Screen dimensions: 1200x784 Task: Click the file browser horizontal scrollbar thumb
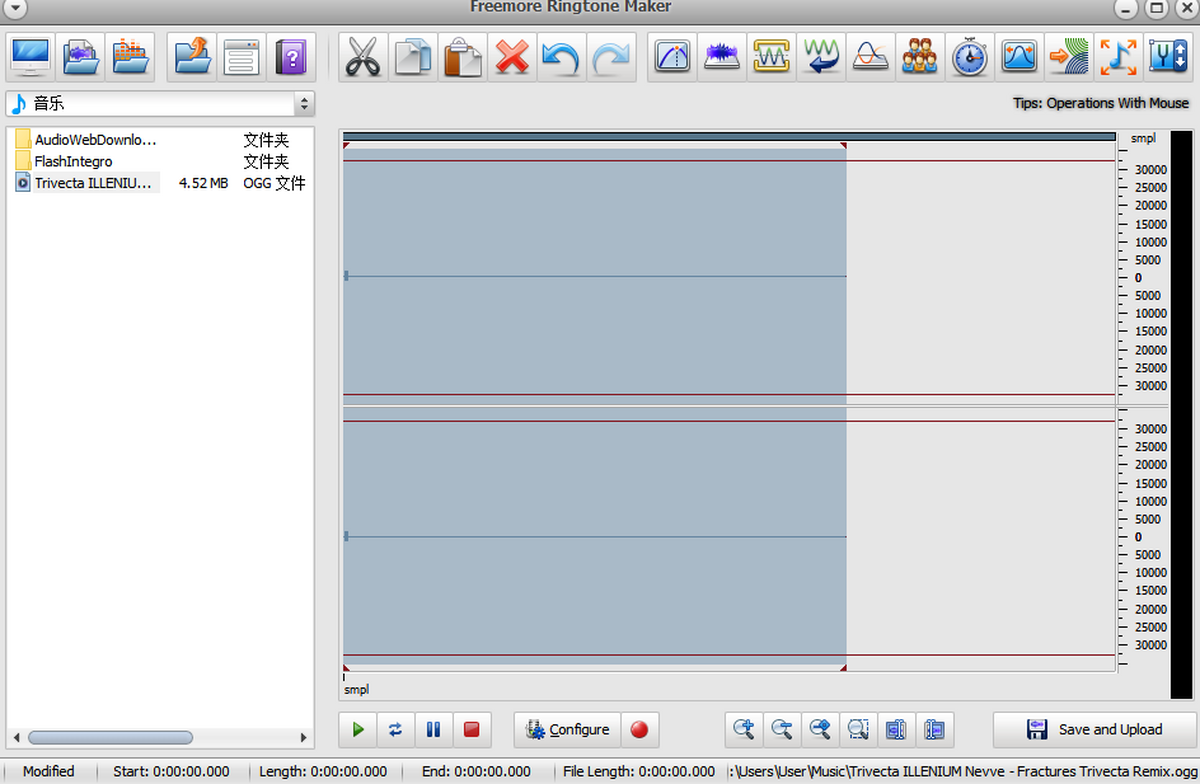pyautogui.click(x=110, y=738)
